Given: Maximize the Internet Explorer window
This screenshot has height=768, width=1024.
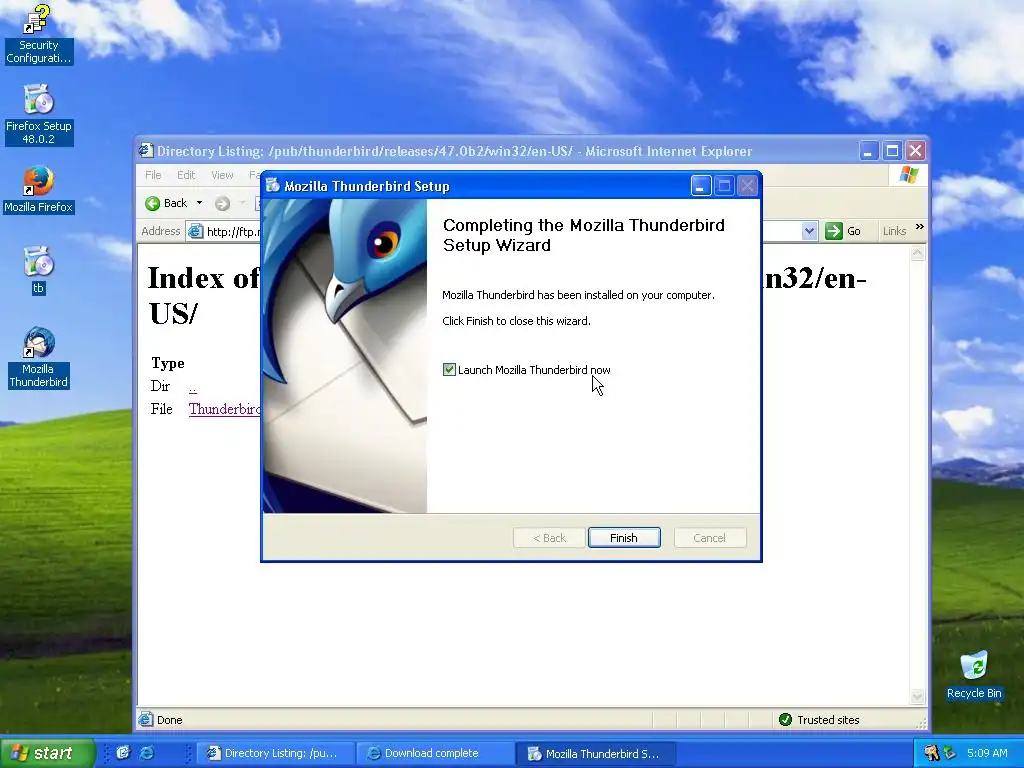Looking at the screenshot, I should [x=892, y=151].
